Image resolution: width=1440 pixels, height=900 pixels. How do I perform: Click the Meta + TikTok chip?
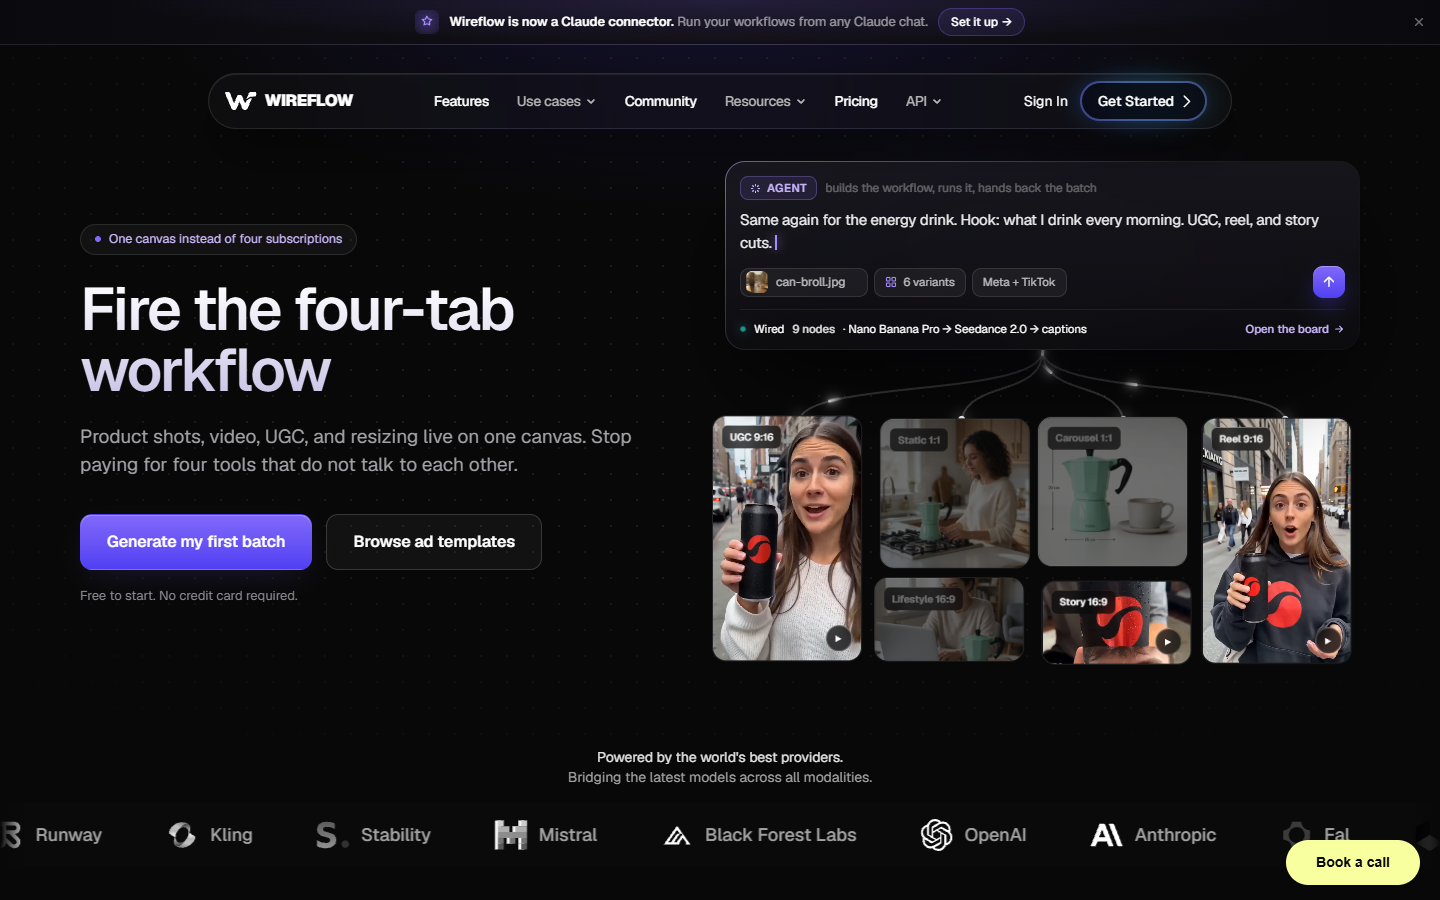1019,282
